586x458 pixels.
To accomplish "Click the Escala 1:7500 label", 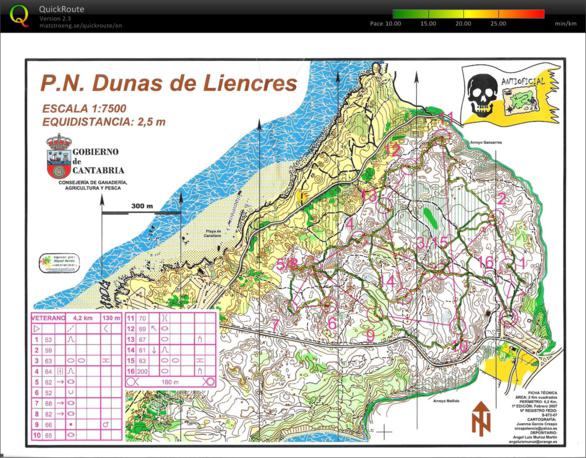I will coord(84,108).
